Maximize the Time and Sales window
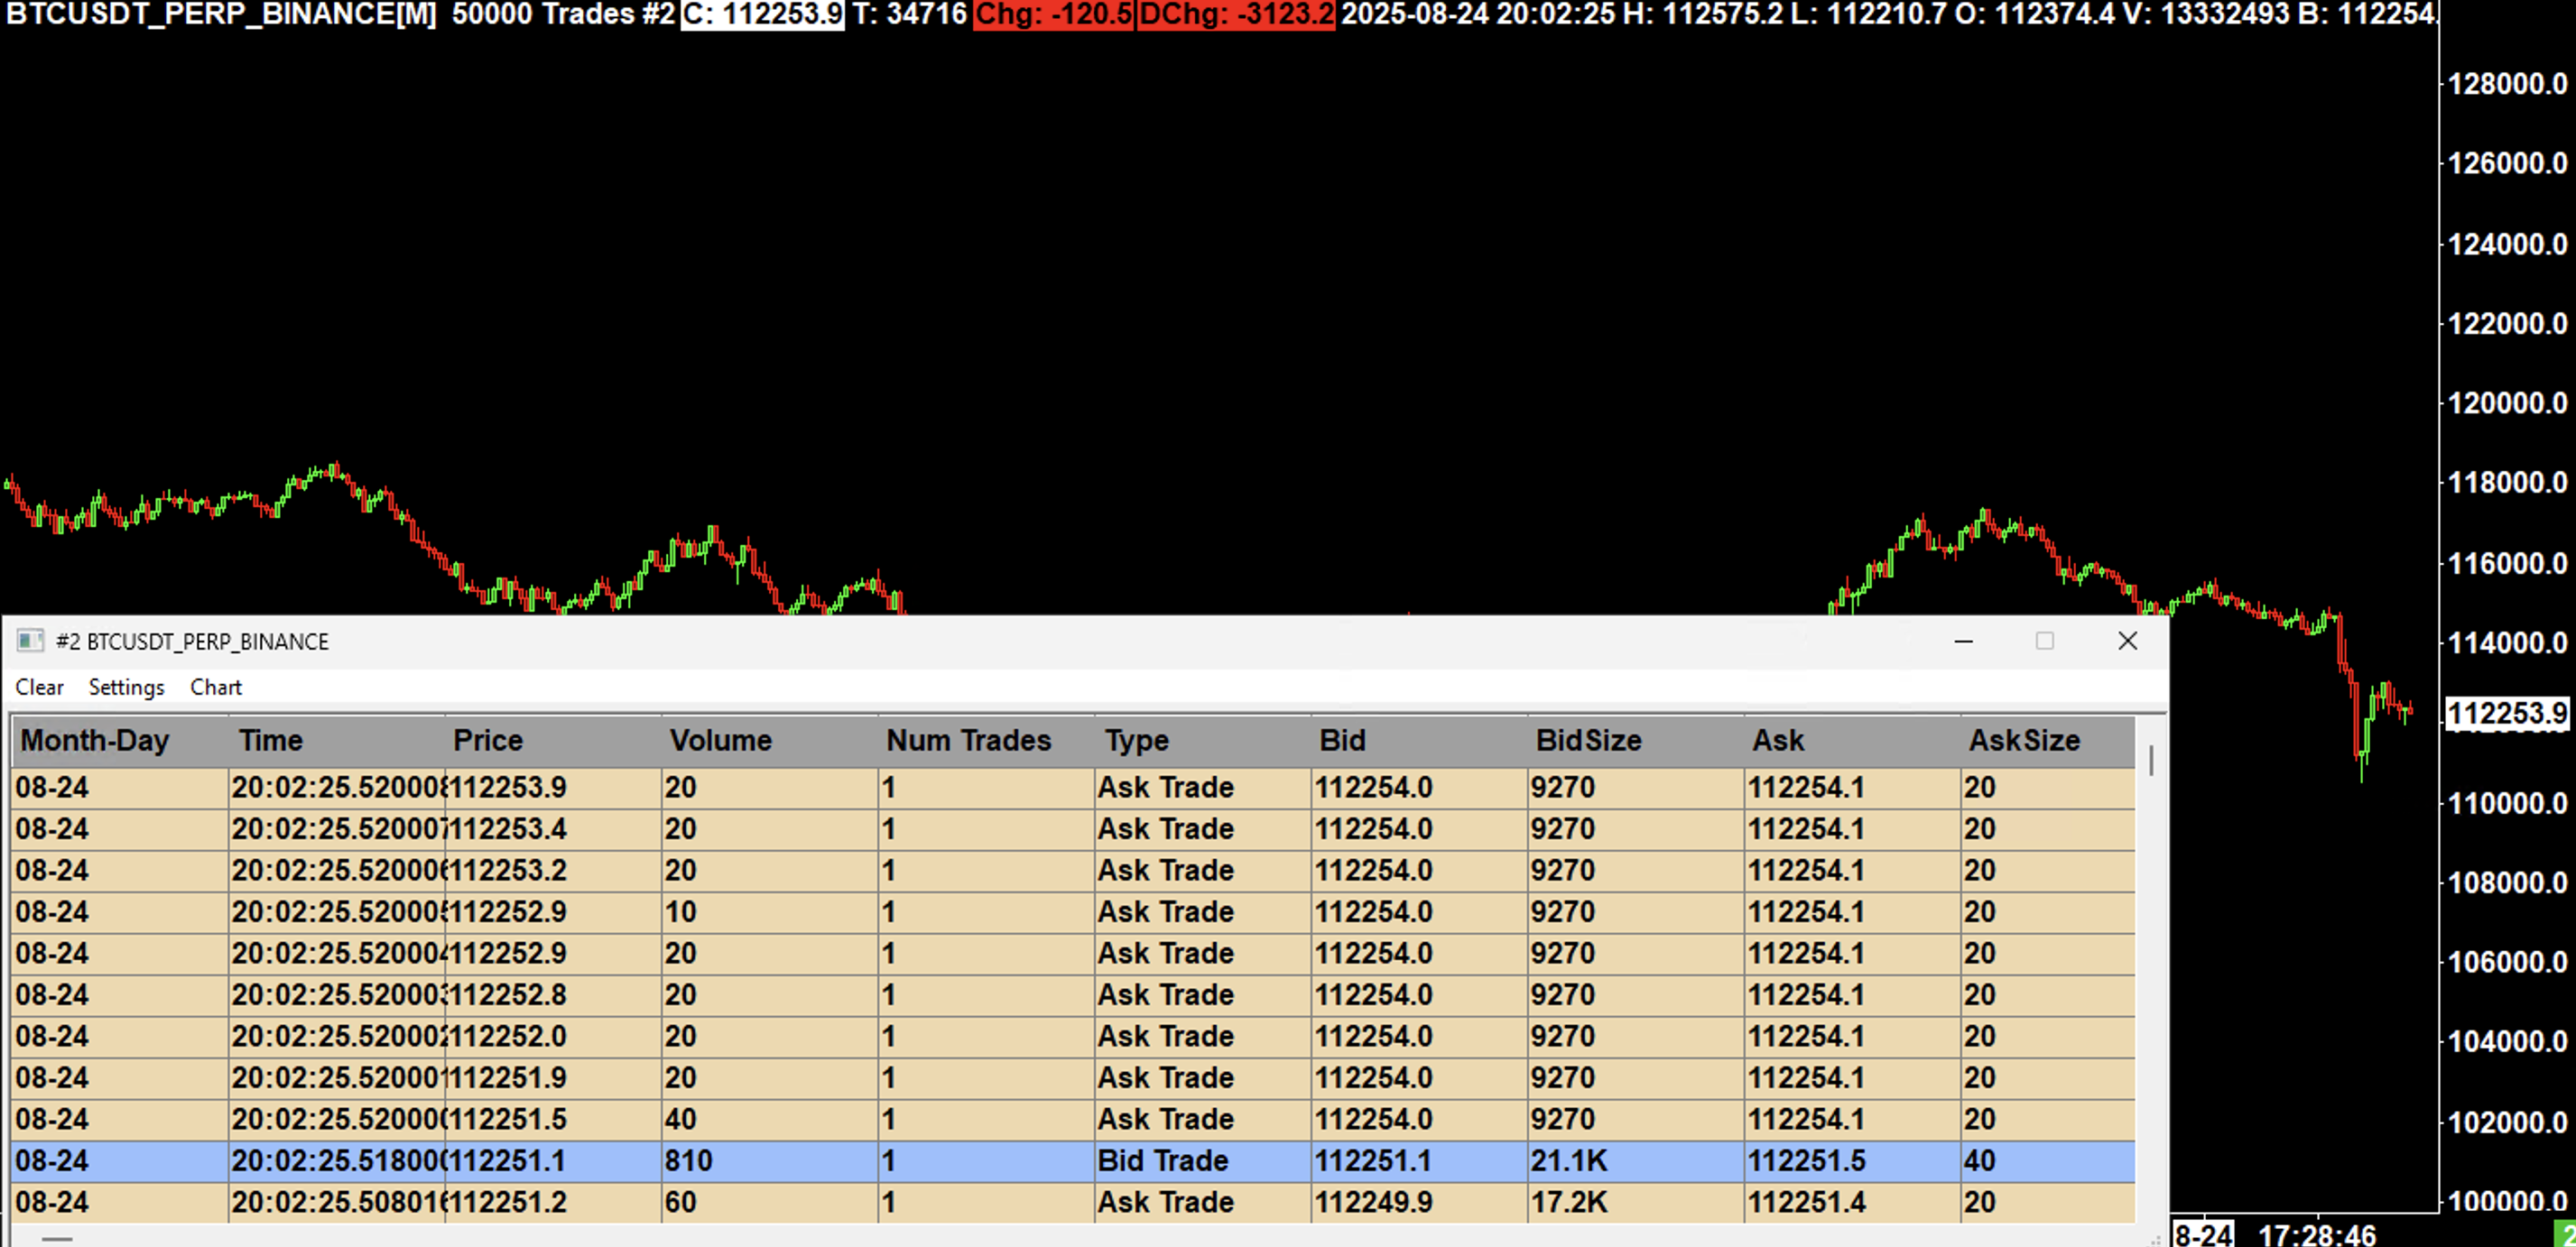 pos(2044,641)
